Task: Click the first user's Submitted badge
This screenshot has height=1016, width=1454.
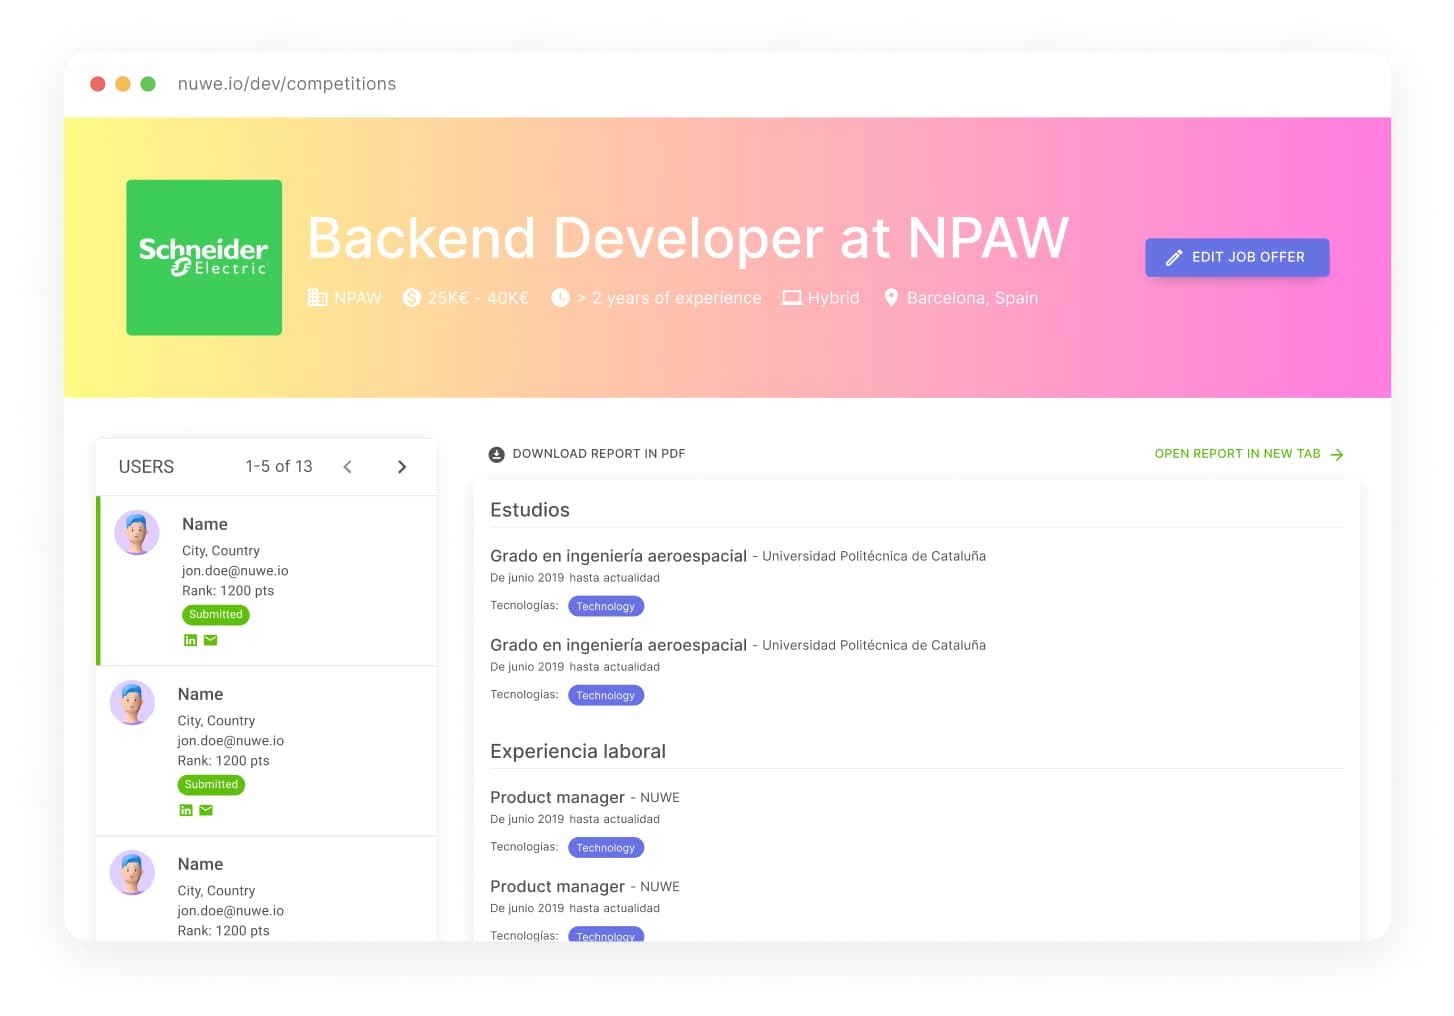Action: click(216, 615)
